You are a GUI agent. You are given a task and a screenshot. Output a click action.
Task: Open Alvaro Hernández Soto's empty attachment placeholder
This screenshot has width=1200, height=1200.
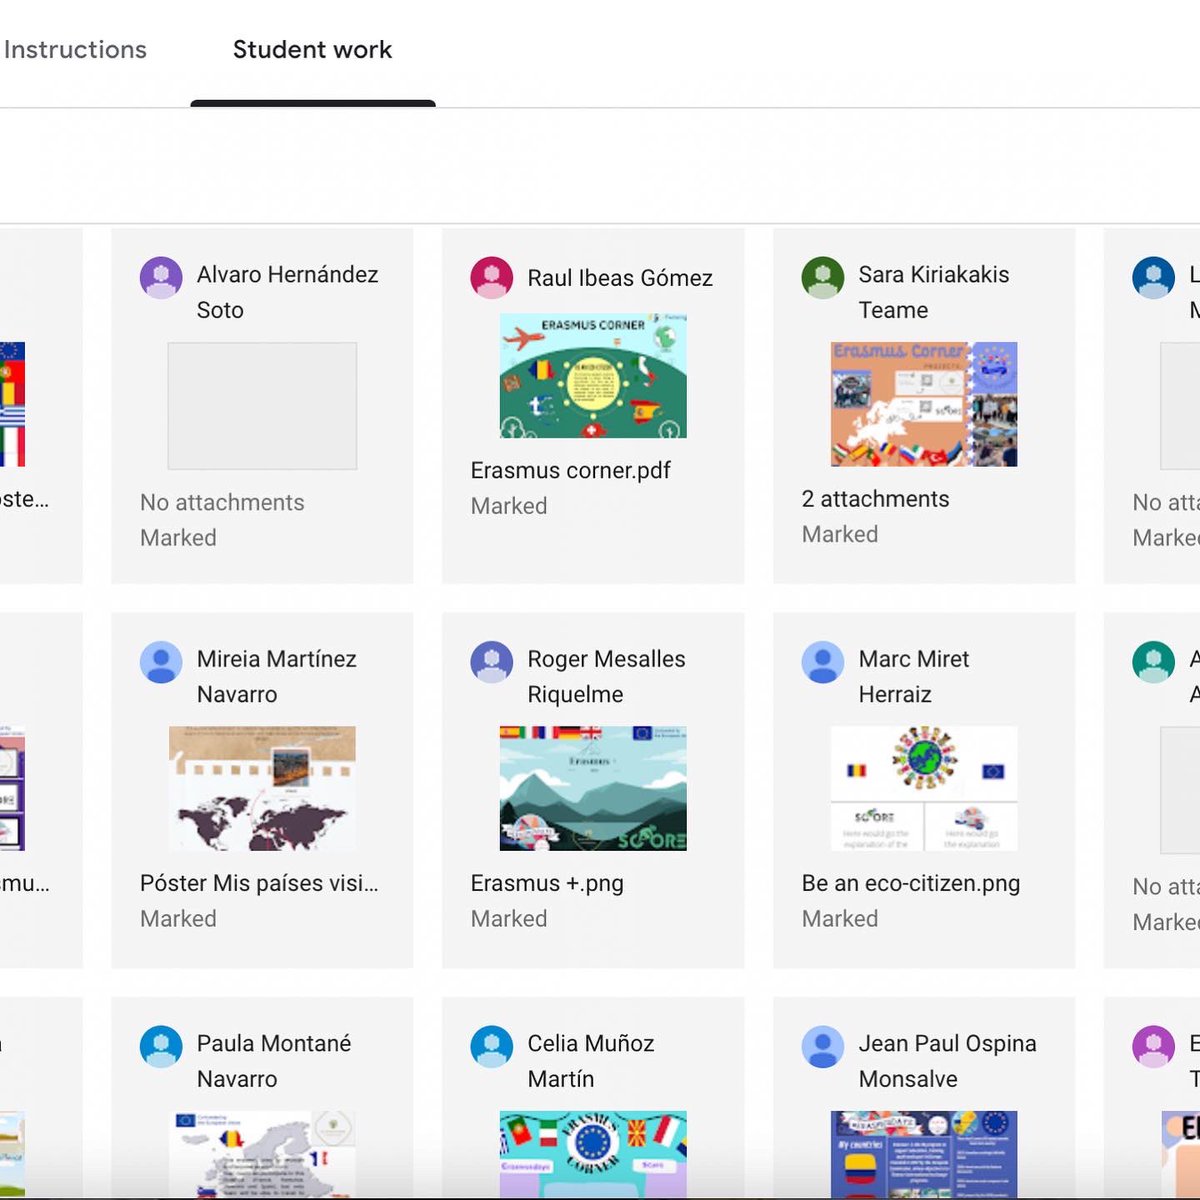pos(262,406)
